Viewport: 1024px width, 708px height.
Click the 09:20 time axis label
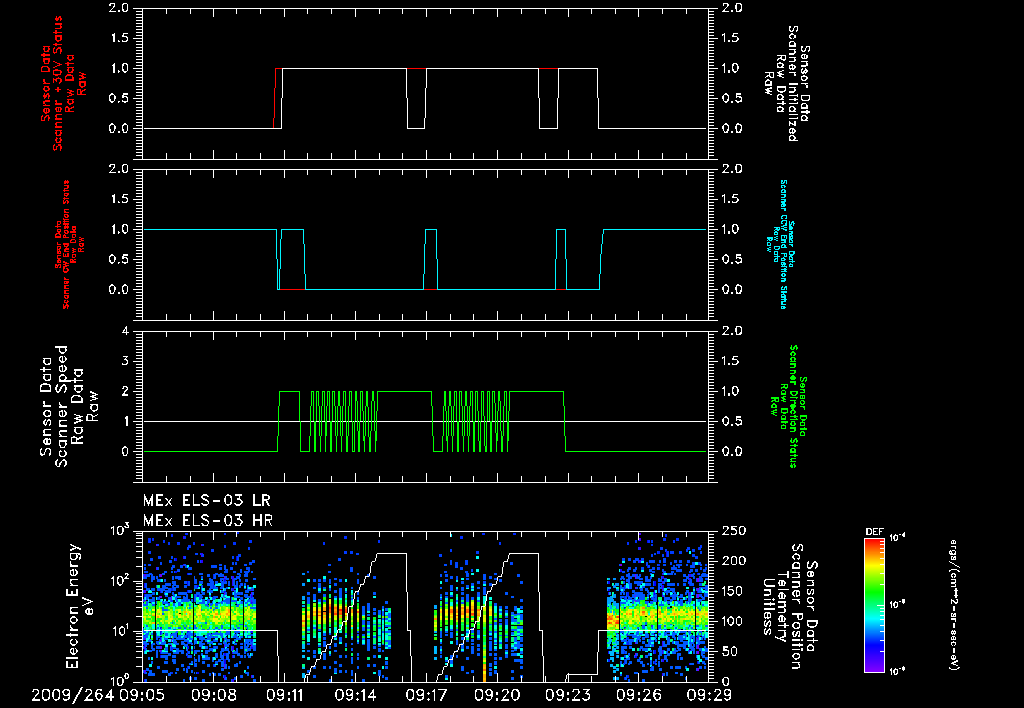[498, 695]
